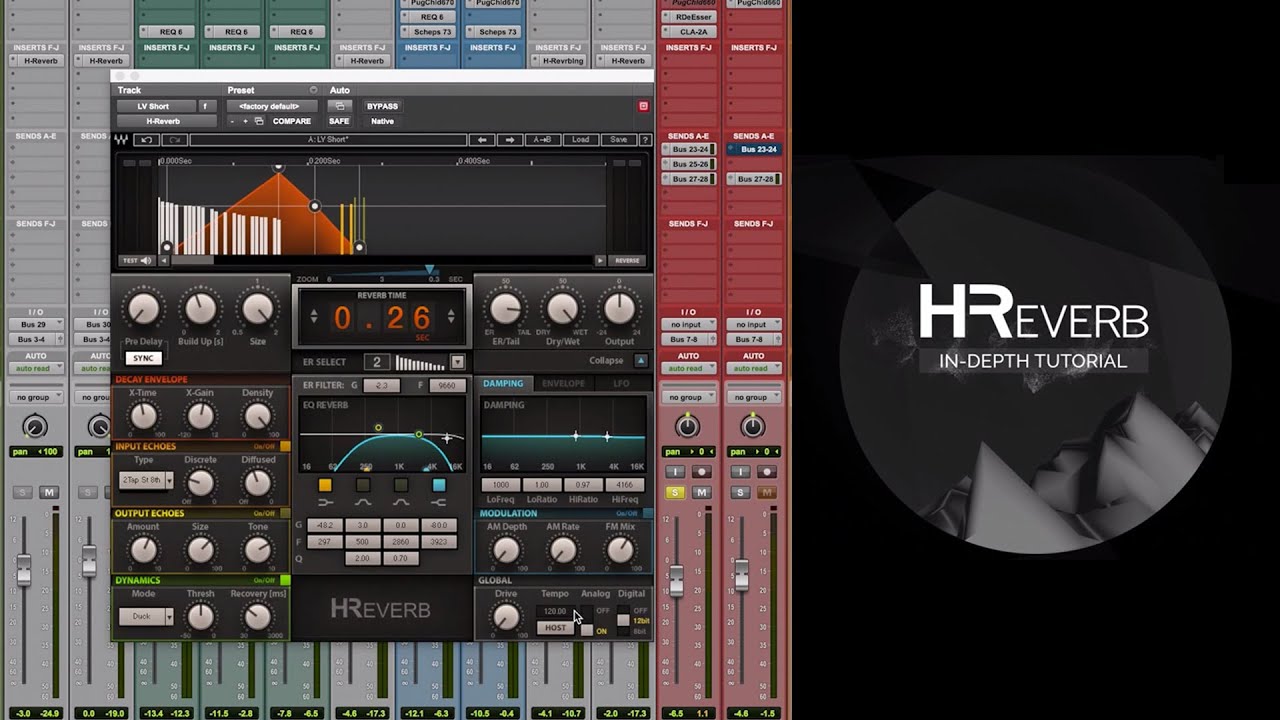Click the Save menu button
The image size is (1280, 720).
pos(618,140)
